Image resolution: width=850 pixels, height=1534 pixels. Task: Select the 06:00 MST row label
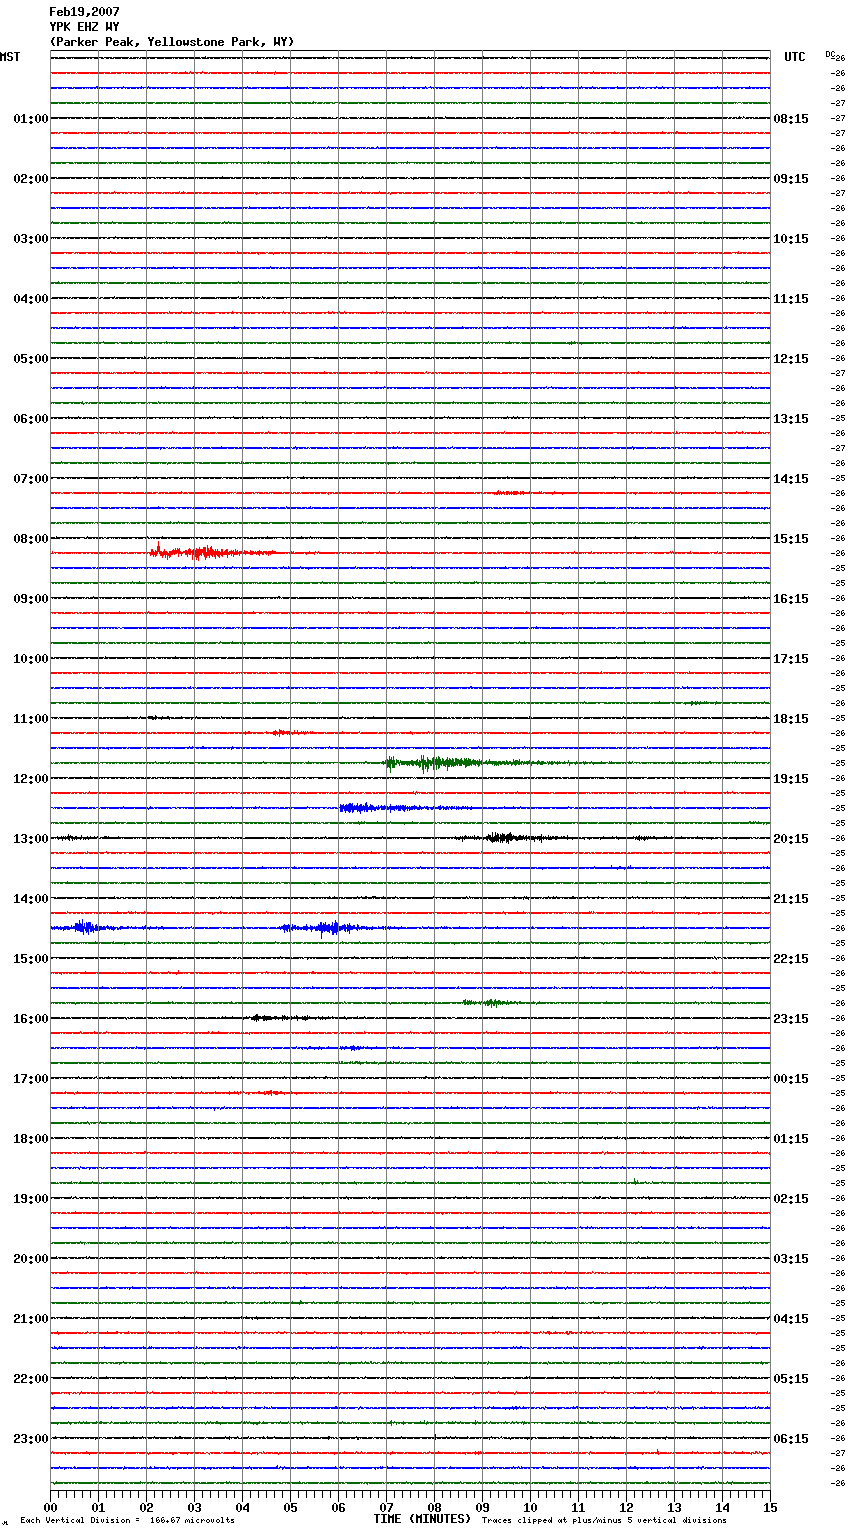(x=31, y=419)
